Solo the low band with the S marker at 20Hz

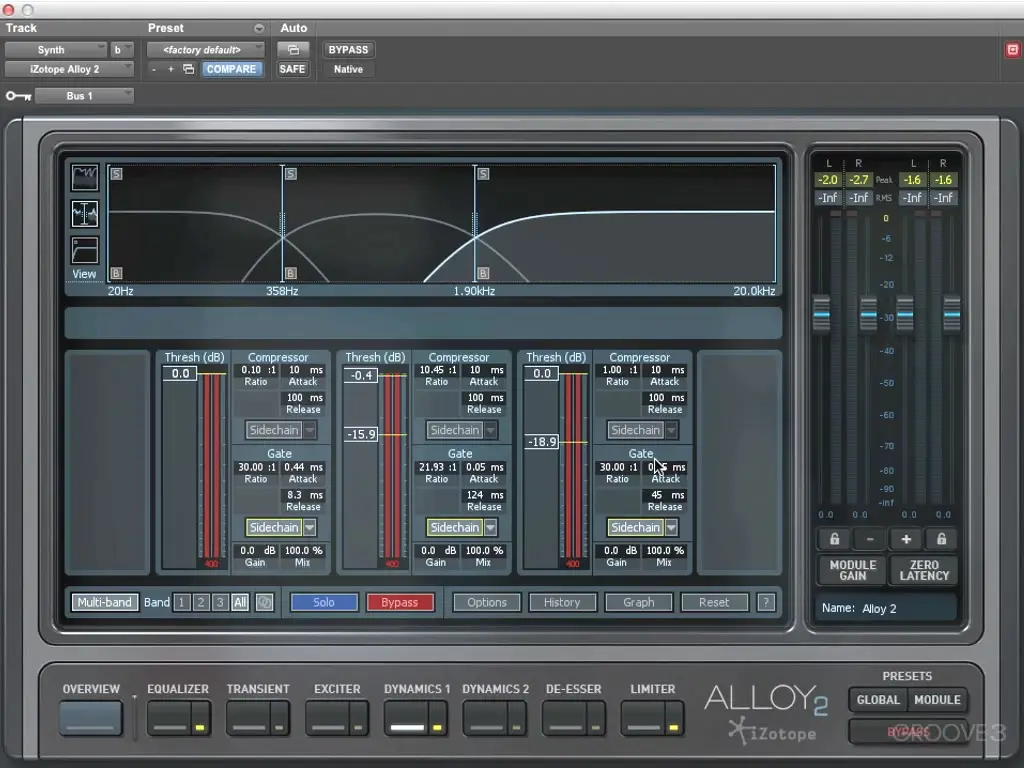click(116, 174)
